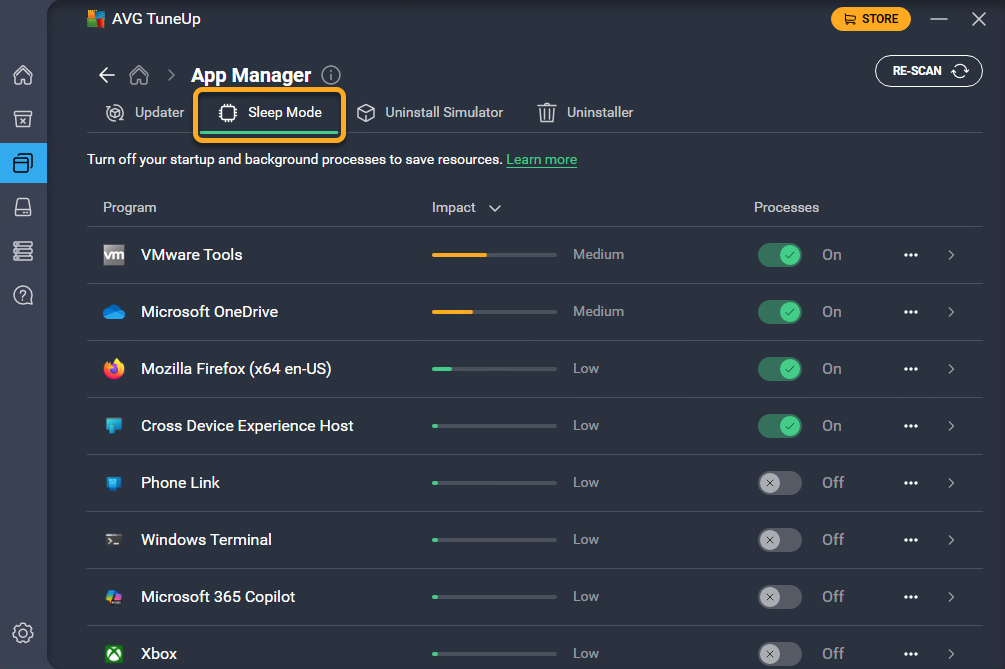Open the sidebar help question icon
The width and height of the screenshot is (1005, 669).
pyautogui.click(x=23, y=295)
